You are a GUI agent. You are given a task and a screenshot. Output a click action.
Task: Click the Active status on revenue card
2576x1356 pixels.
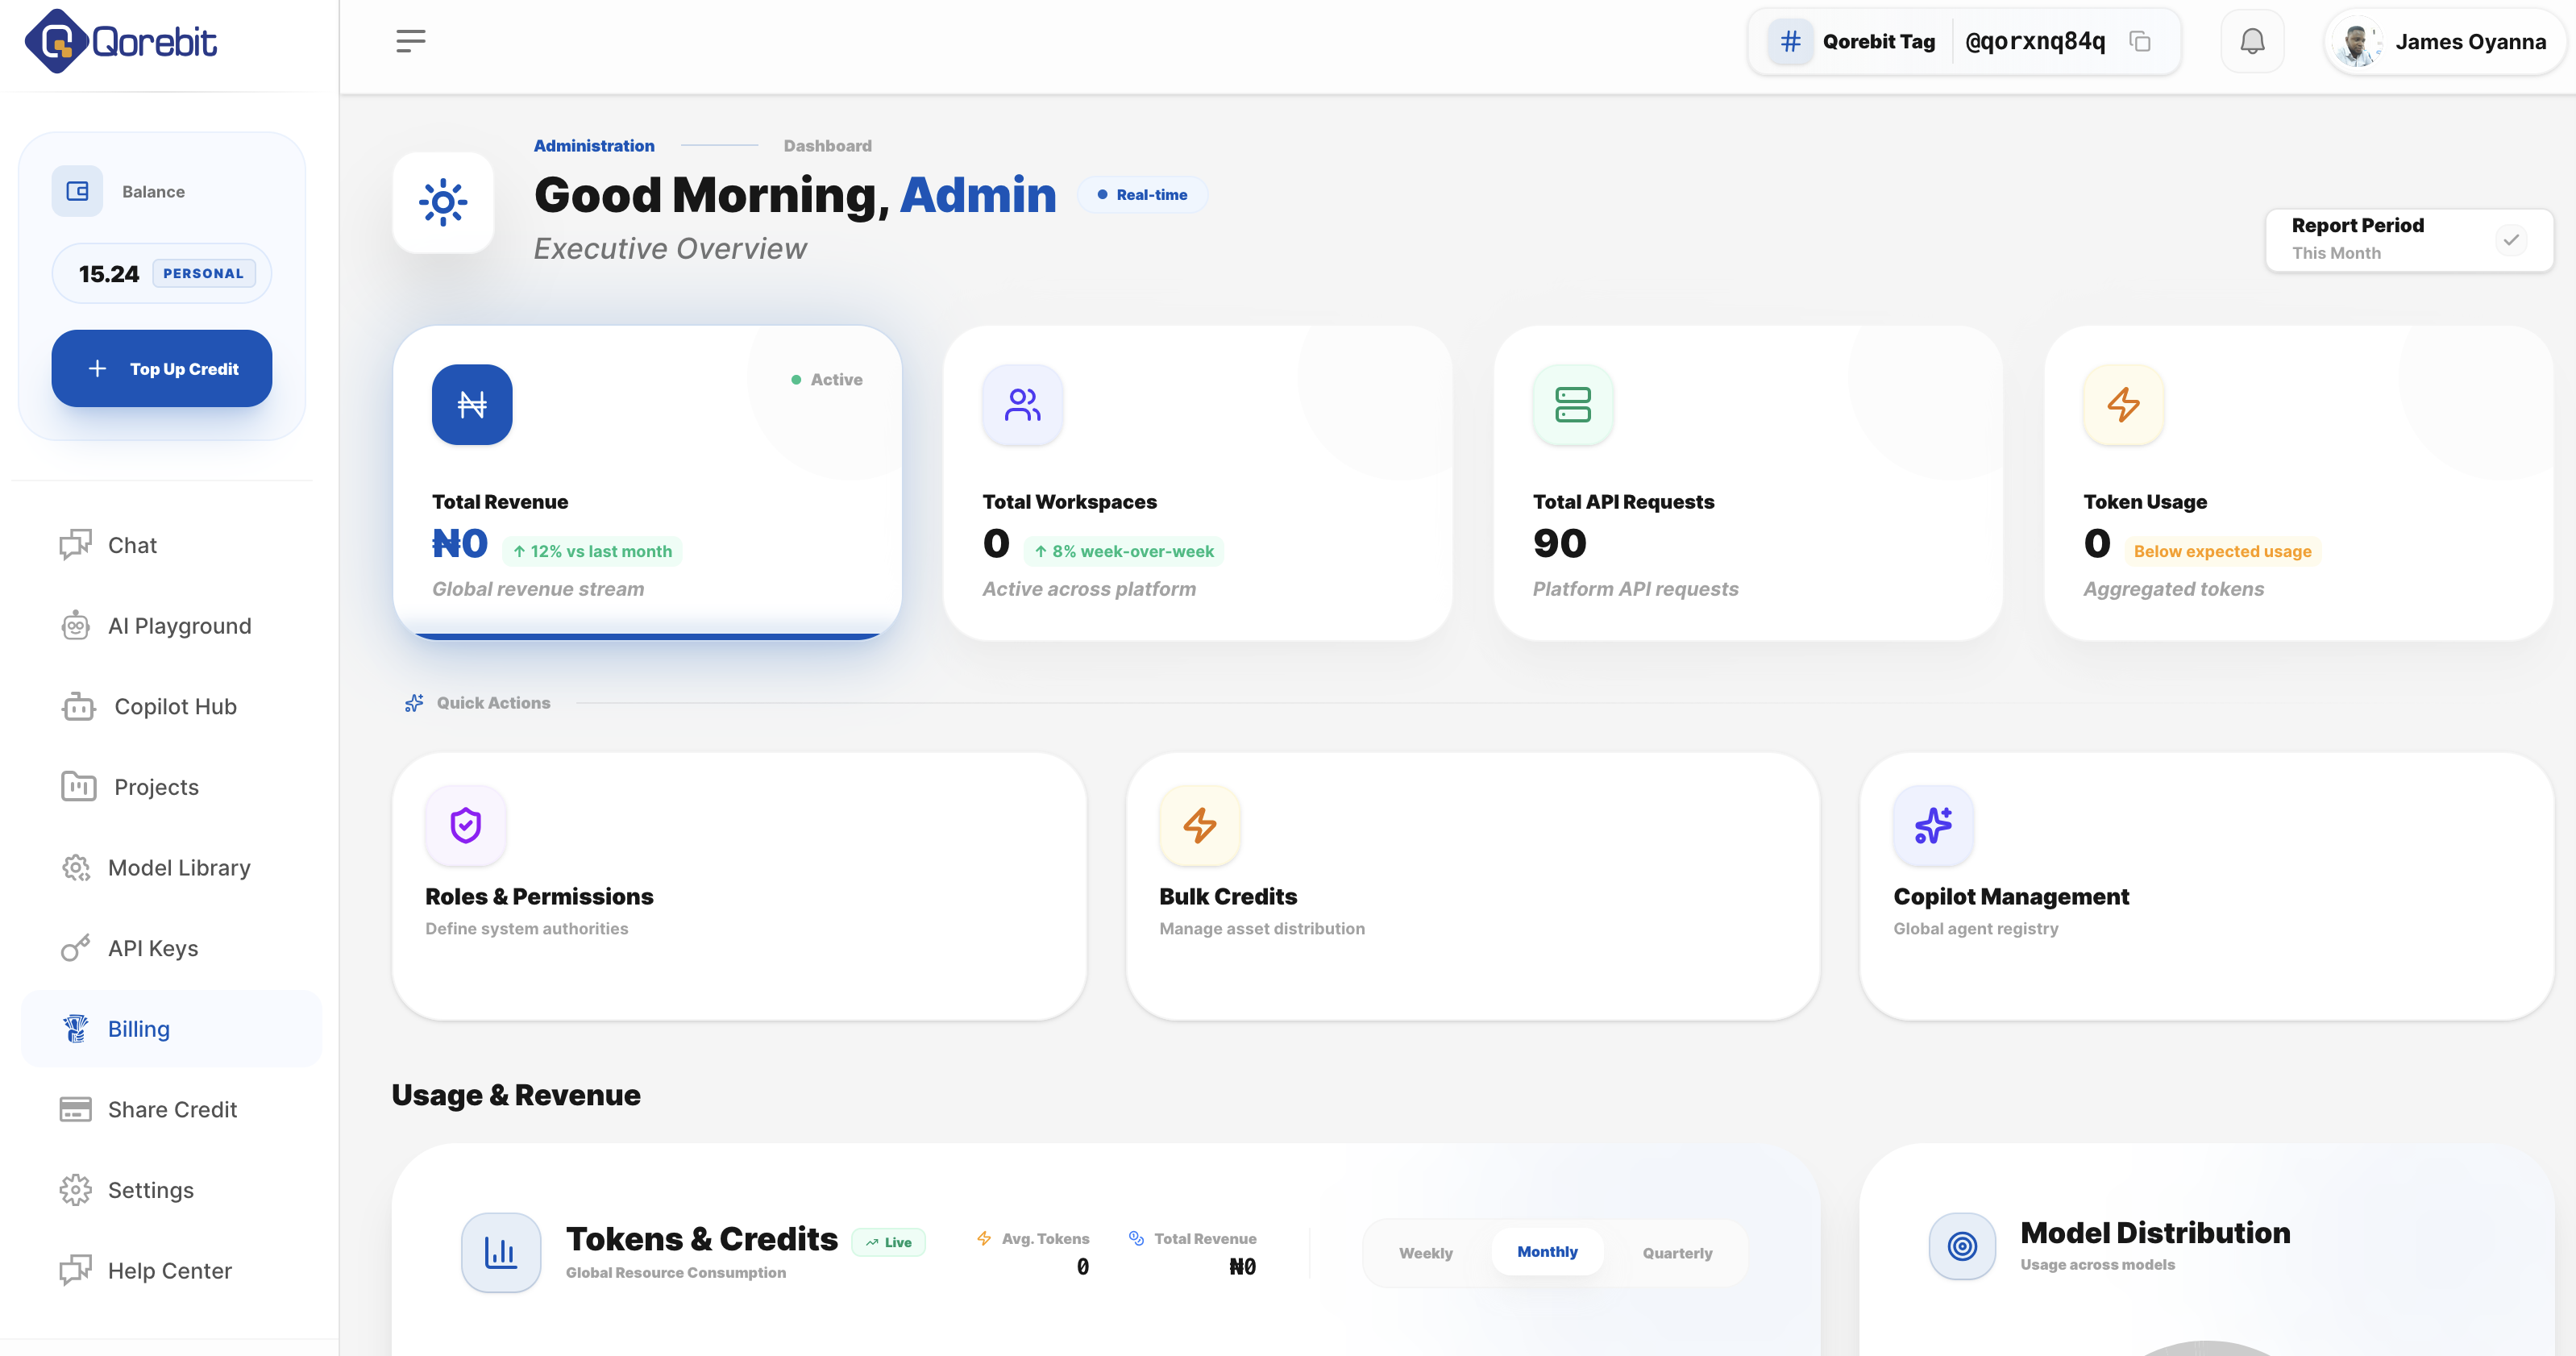tap(827, 380)
